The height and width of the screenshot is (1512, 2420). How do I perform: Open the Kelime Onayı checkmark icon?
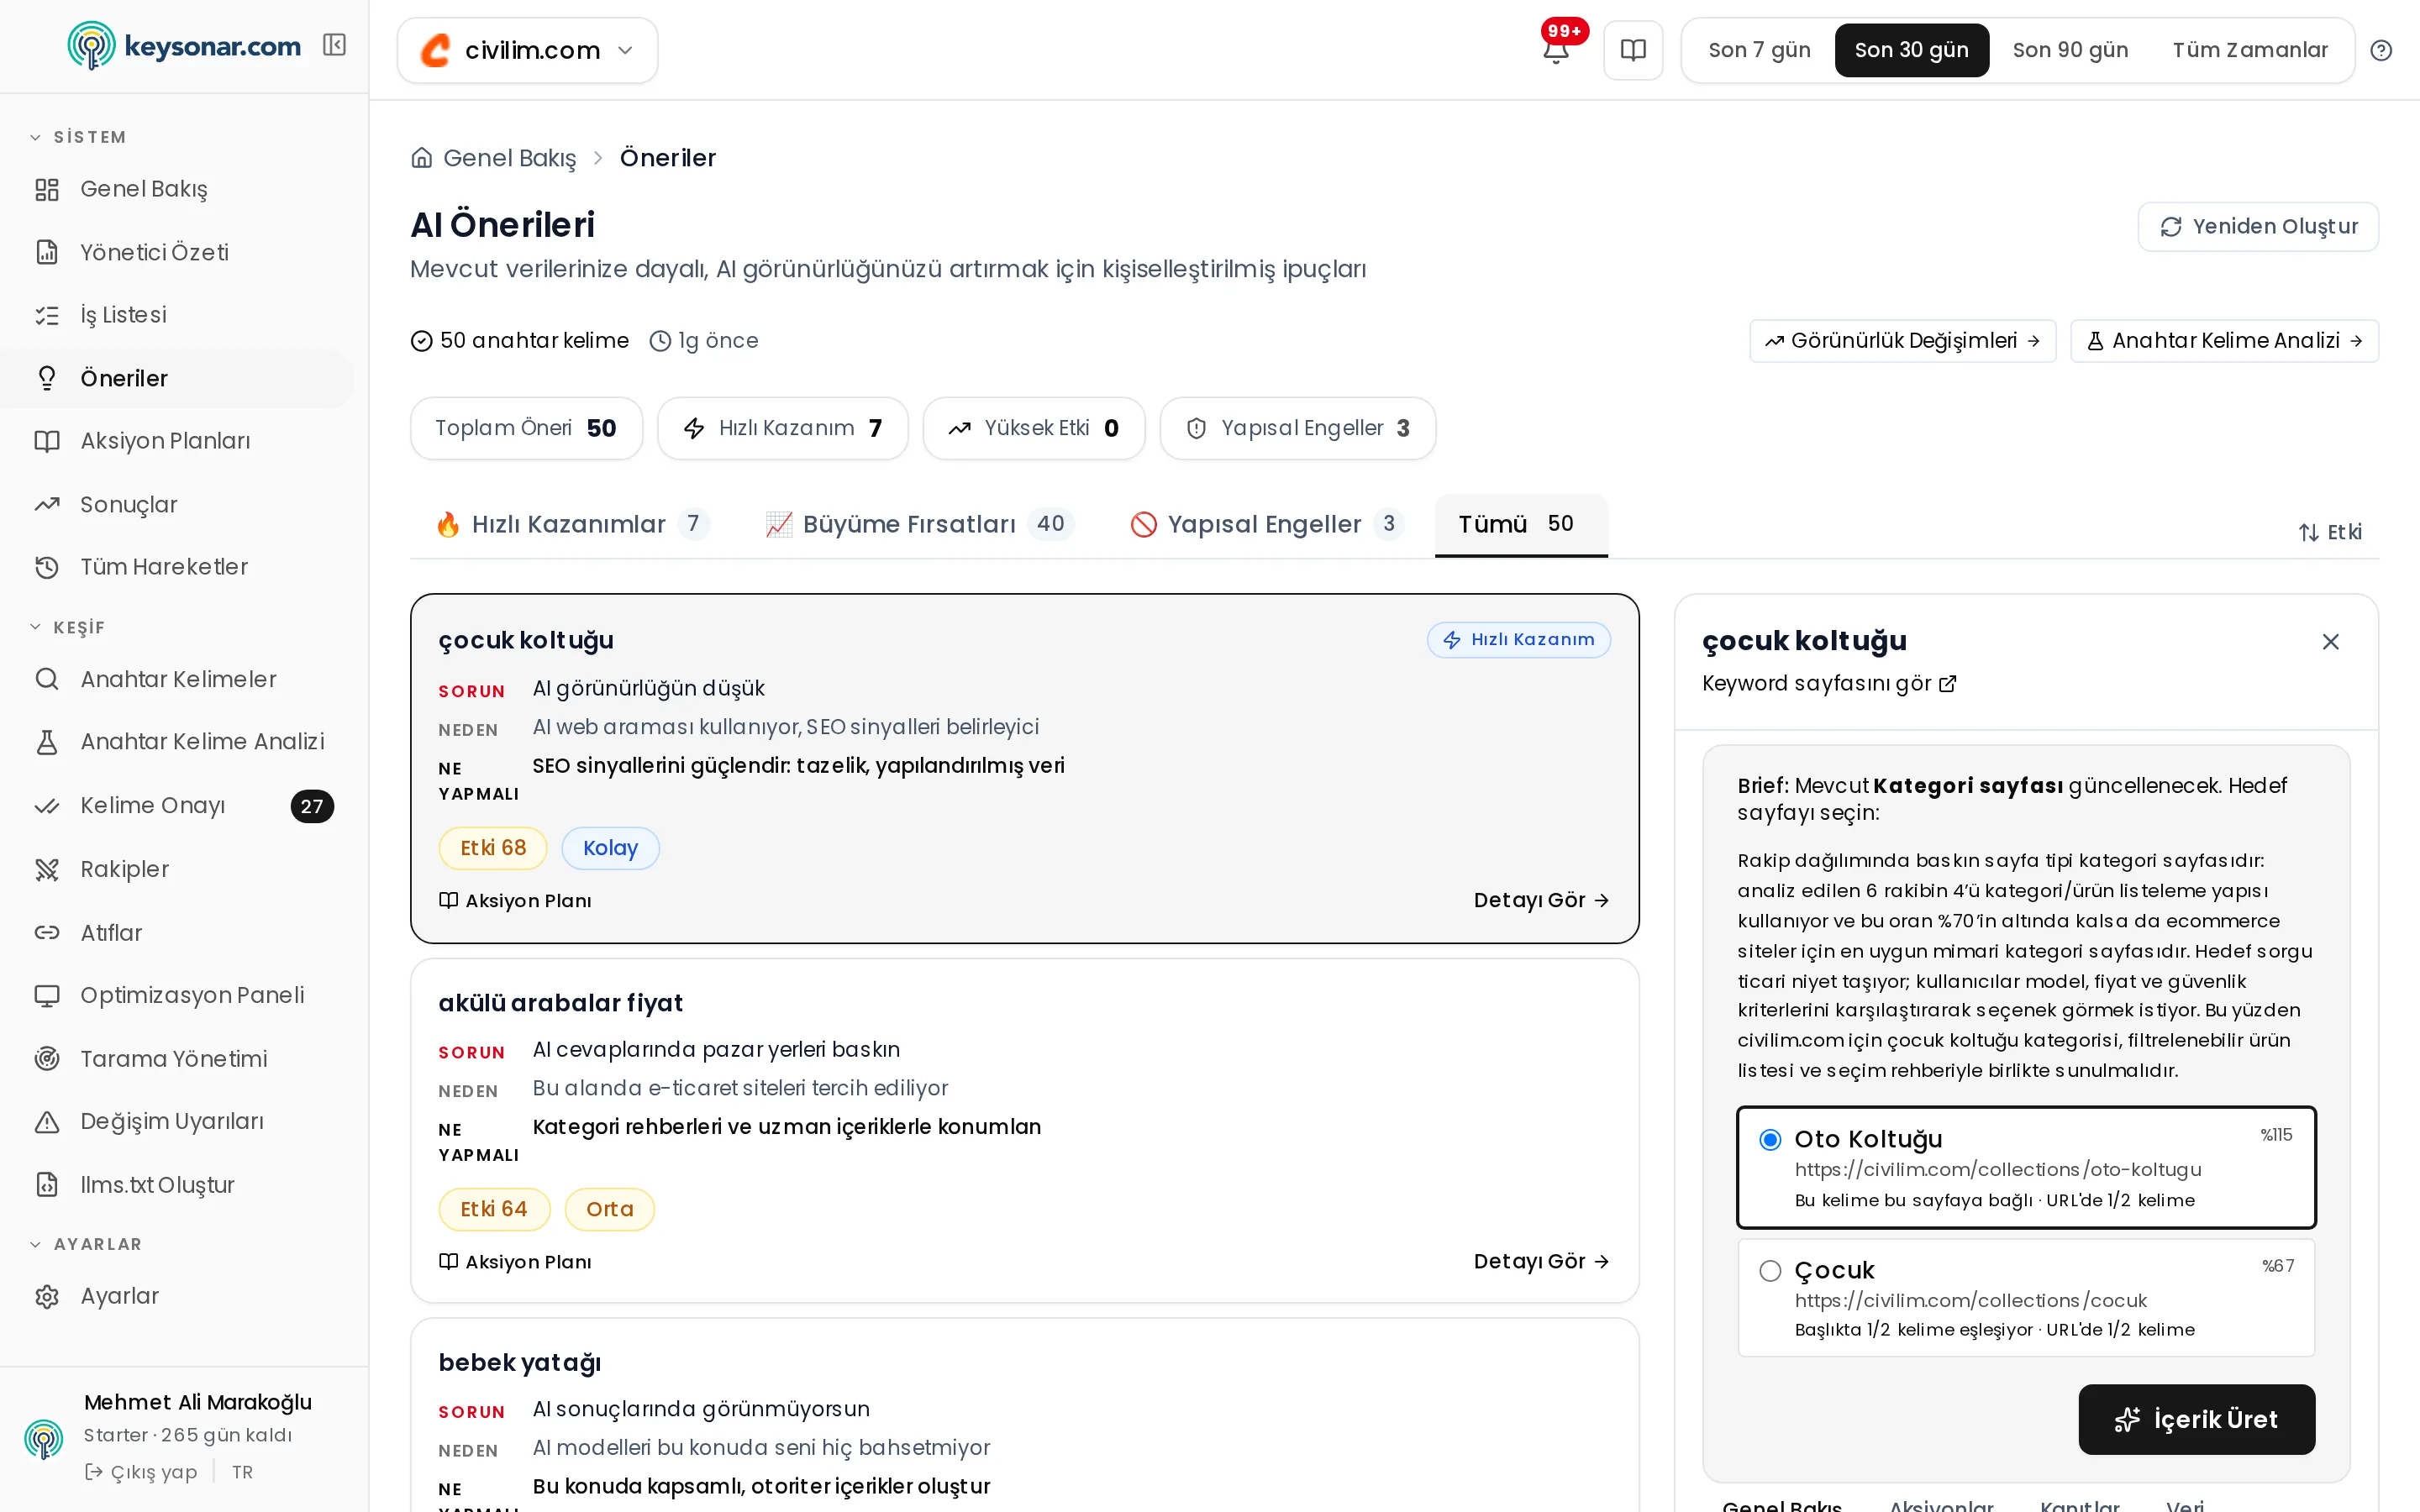click(47, 806)
